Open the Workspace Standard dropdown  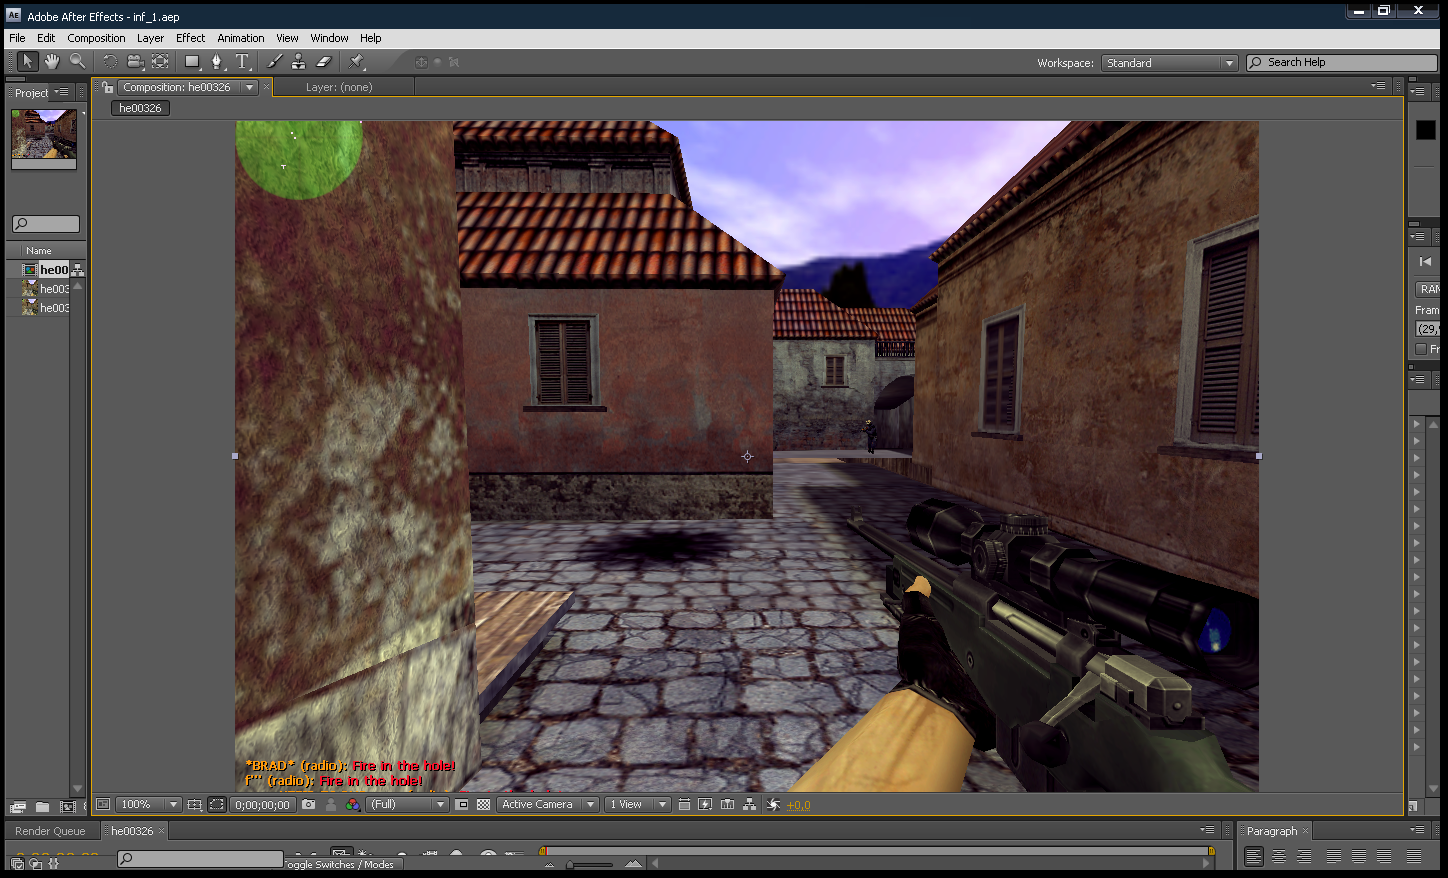point(1170,63)
